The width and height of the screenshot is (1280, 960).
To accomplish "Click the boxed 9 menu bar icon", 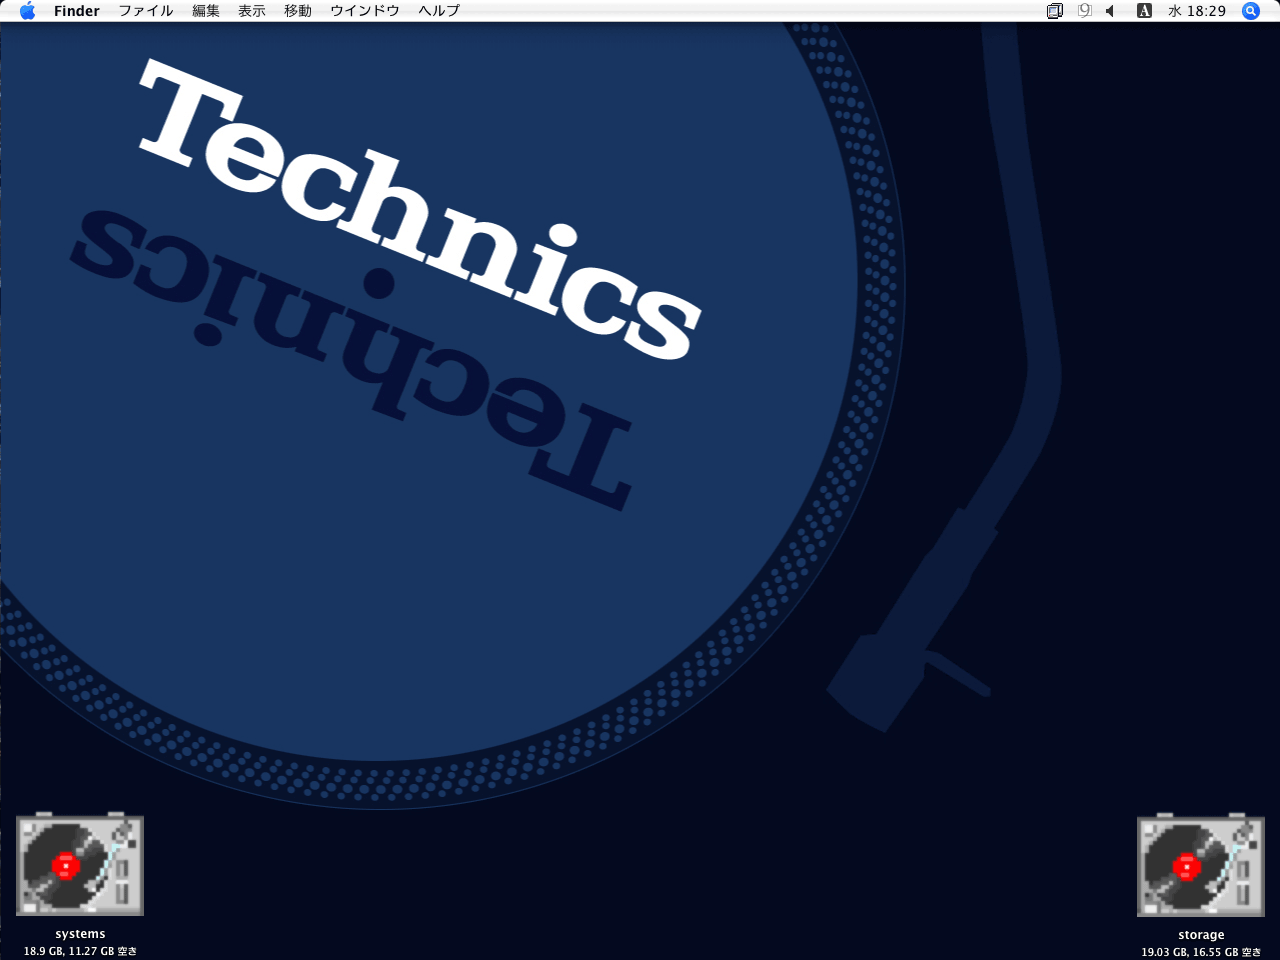I will pyautogui.click(x=1085, y=11).
